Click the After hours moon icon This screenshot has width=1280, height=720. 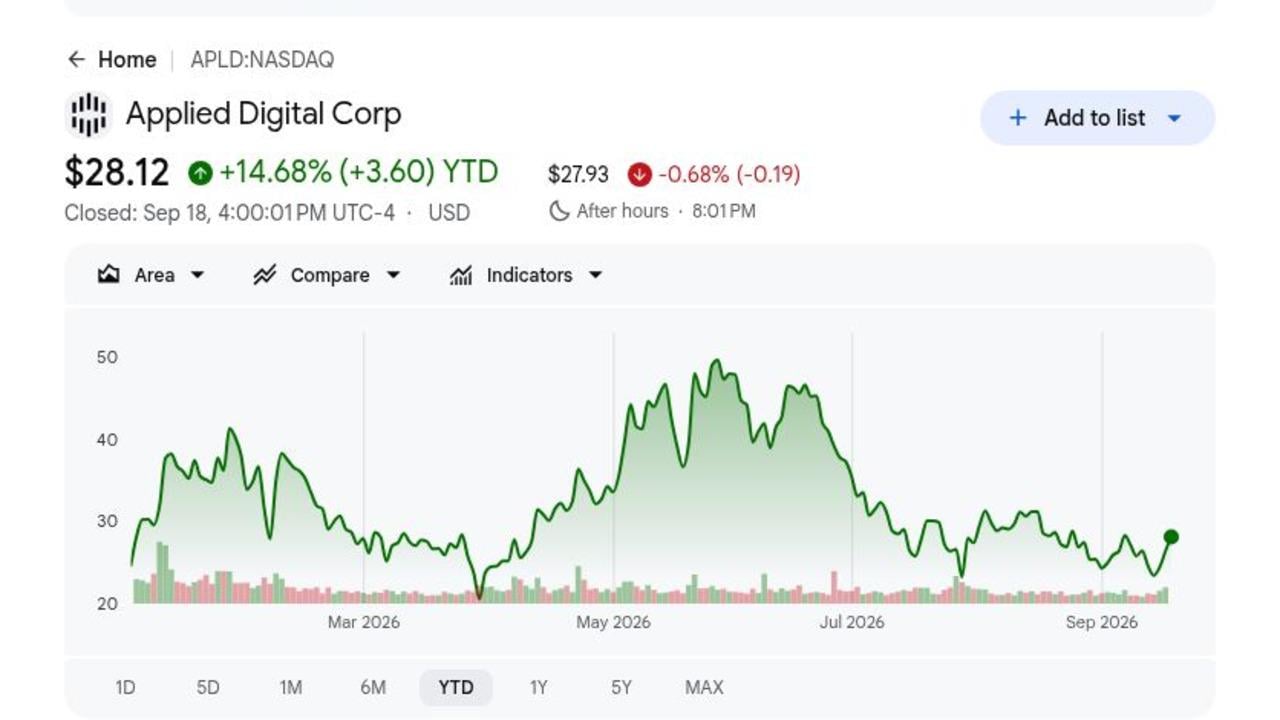(x=559, y=211)
